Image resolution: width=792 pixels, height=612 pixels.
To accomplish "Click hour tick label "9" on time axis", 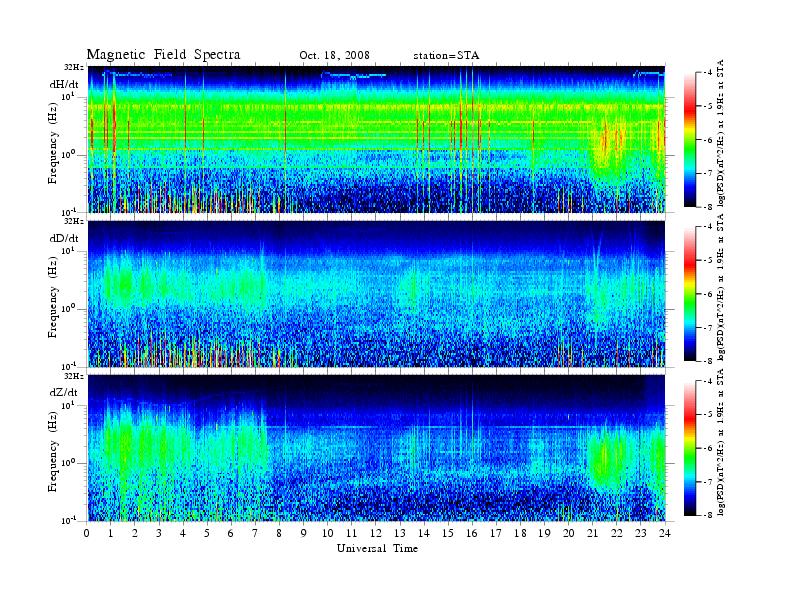I will pyautogui.click(x=304, y=533).
